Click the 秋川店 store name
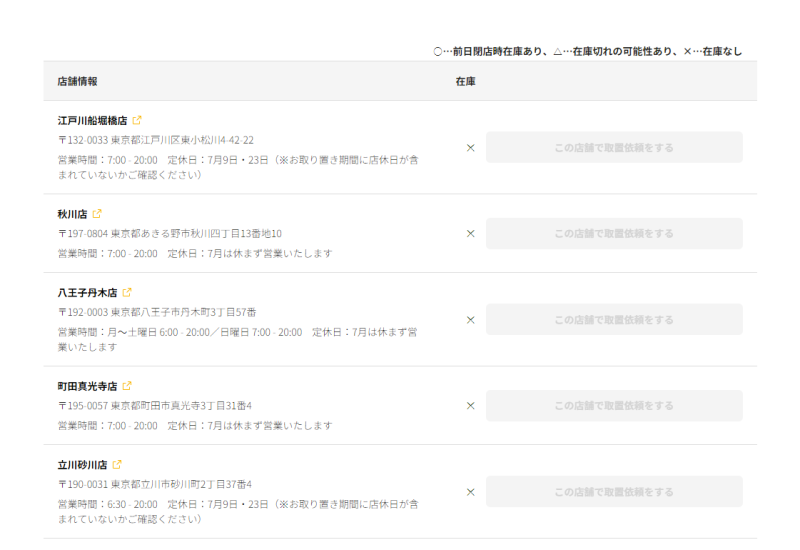The width and height of the screenshot is (800, 550). (72, 213)
